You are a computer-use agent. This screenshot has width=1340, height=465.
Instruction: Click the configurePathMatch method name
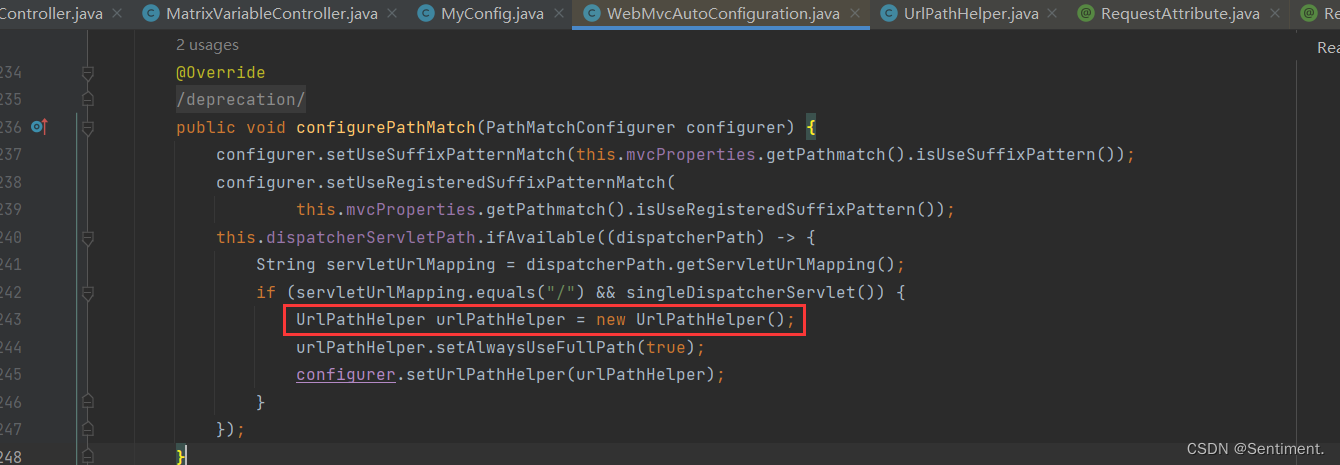point(385,128)
